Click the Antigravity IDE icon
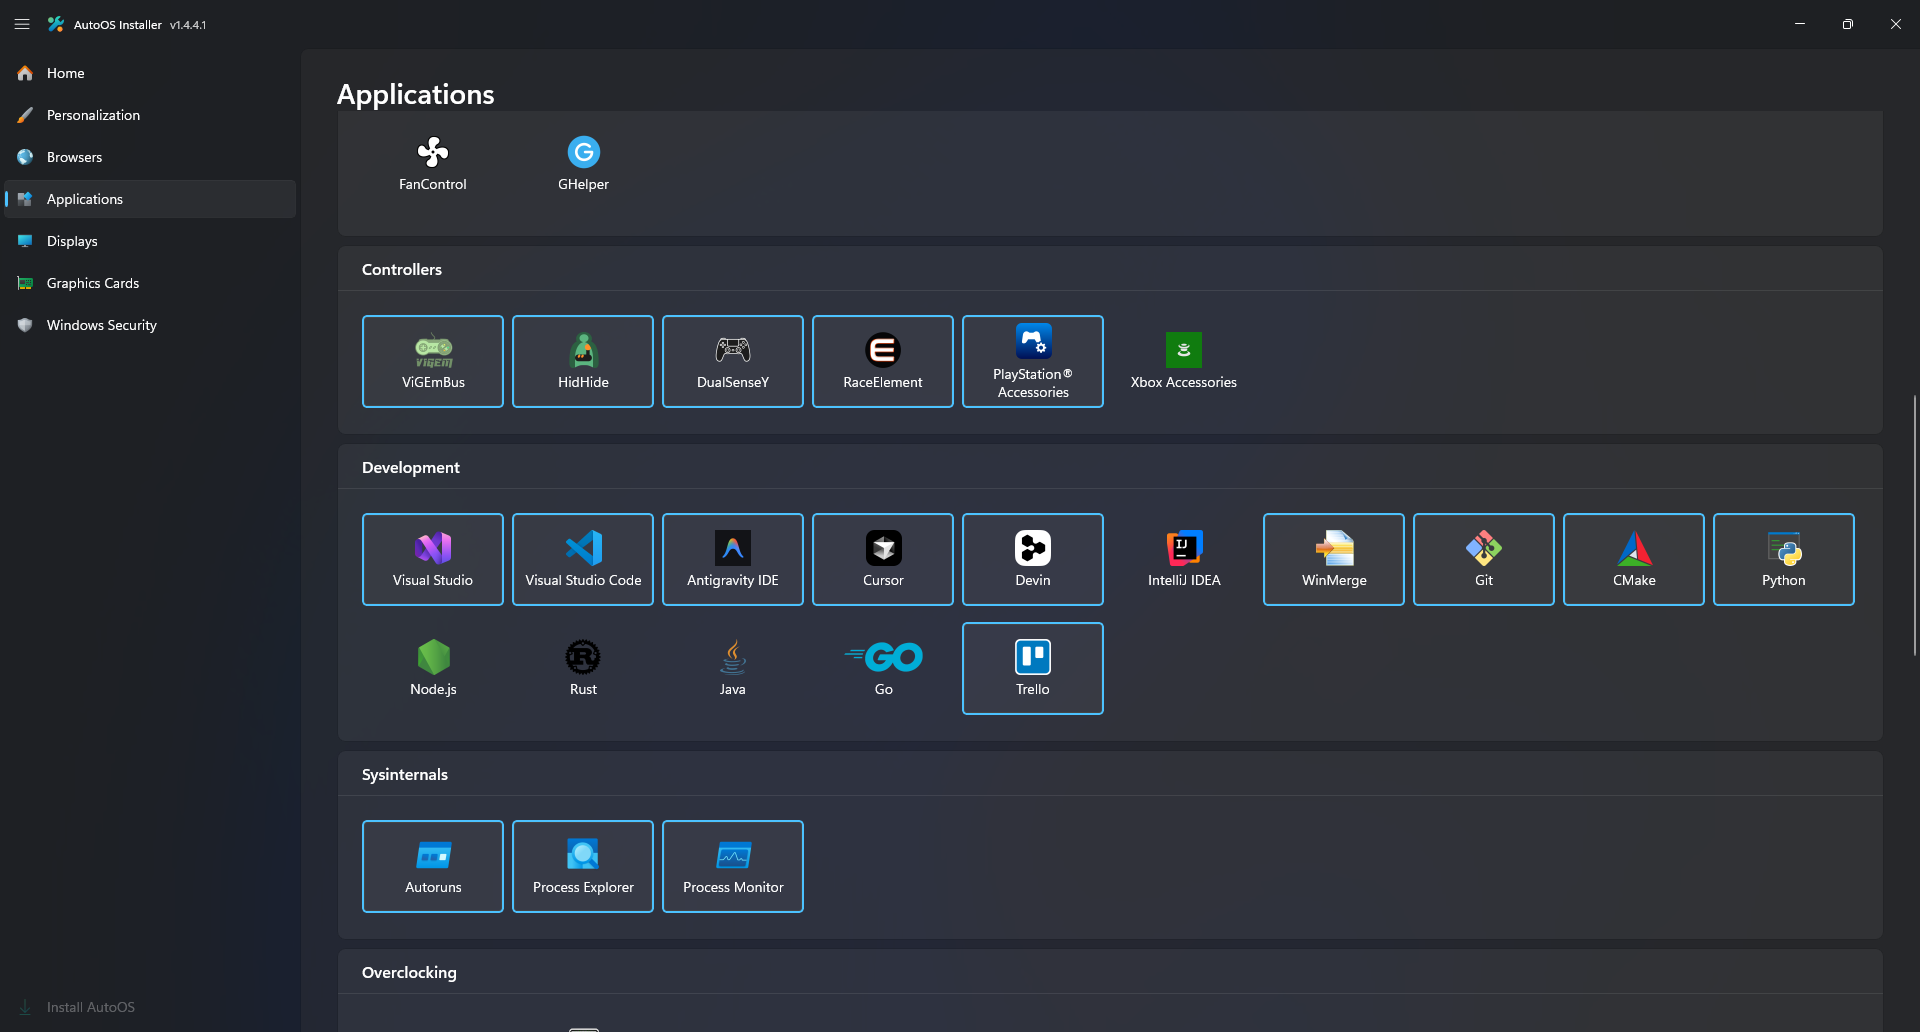 (x=733, y=548)
